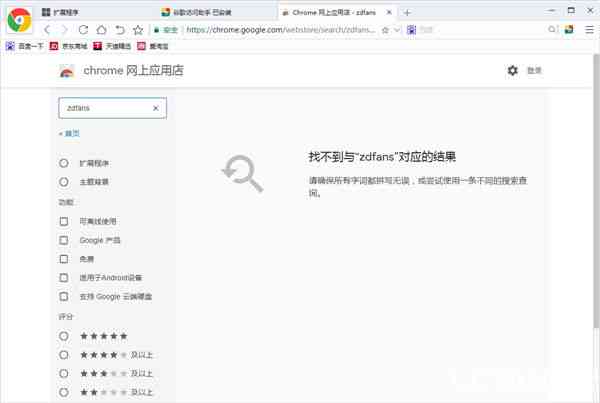Click the Baidu paw search engine icon
The width and height of the screenshot is (600, 403).
411,30
